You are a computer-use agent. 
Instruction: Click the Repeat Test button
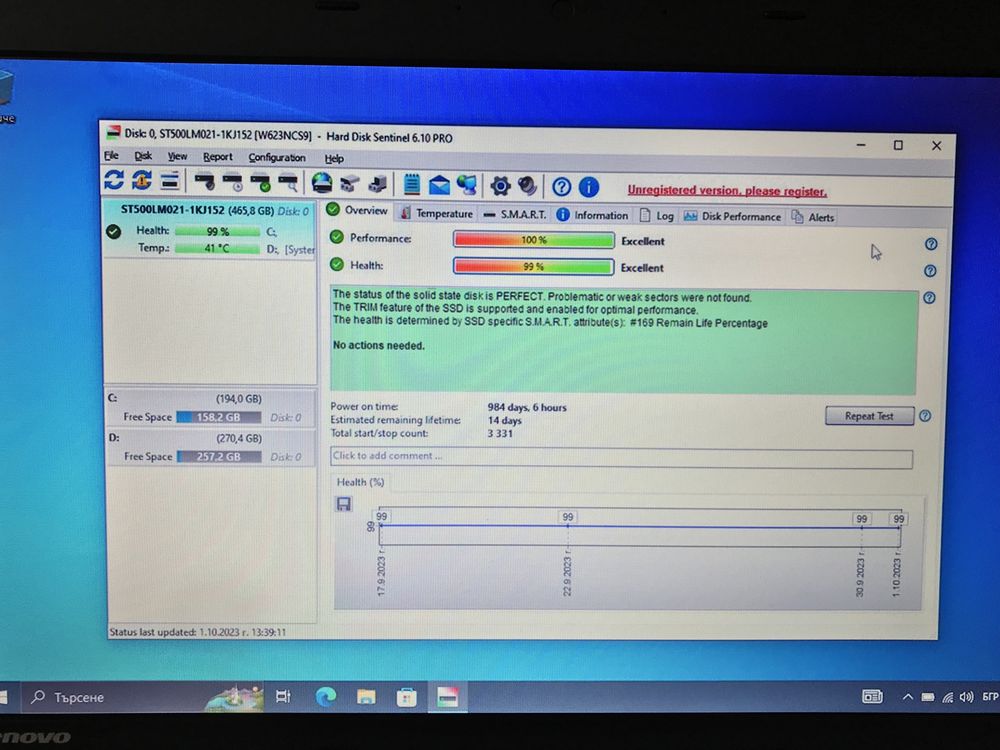tap(869, 416)
